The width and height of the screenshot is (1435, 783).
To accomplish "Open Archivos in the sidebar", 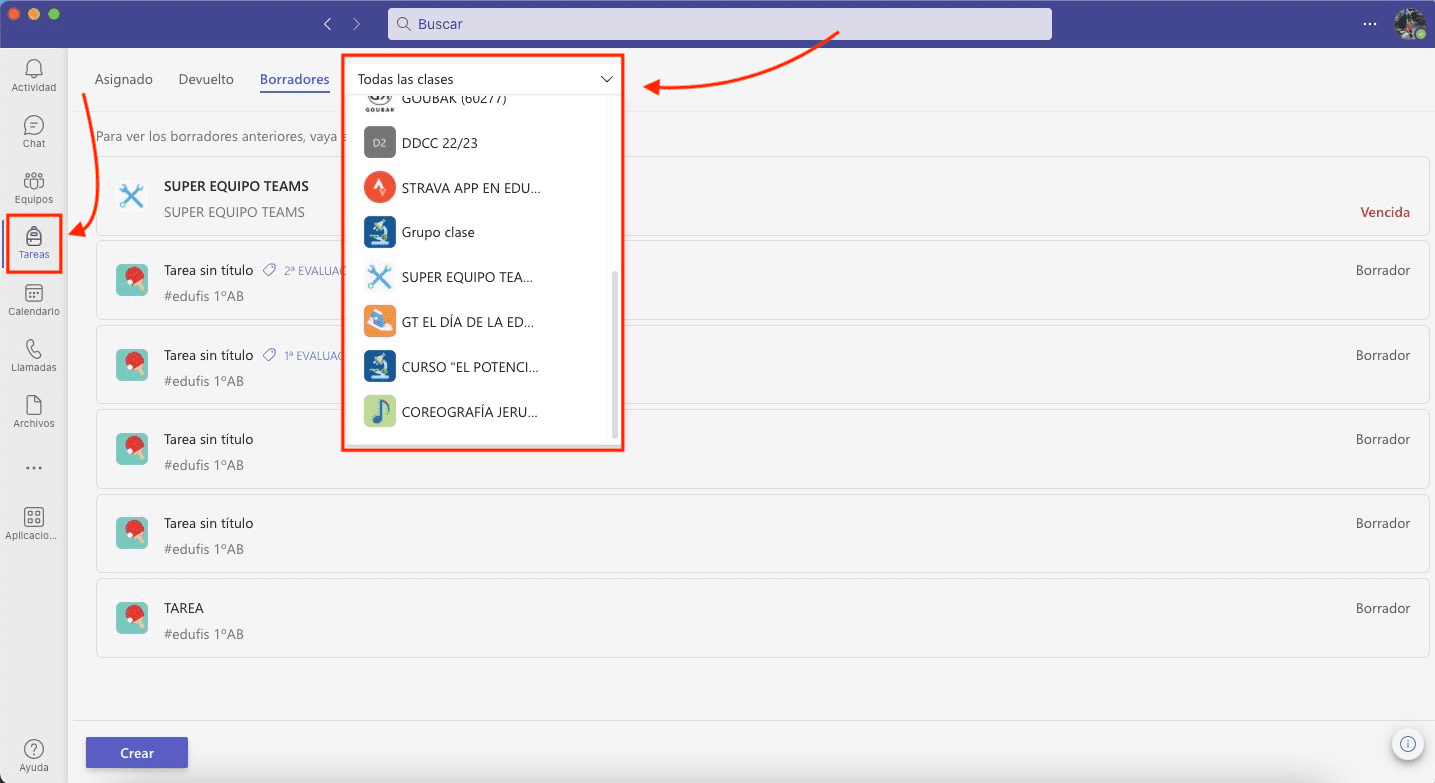I will 34,411.
